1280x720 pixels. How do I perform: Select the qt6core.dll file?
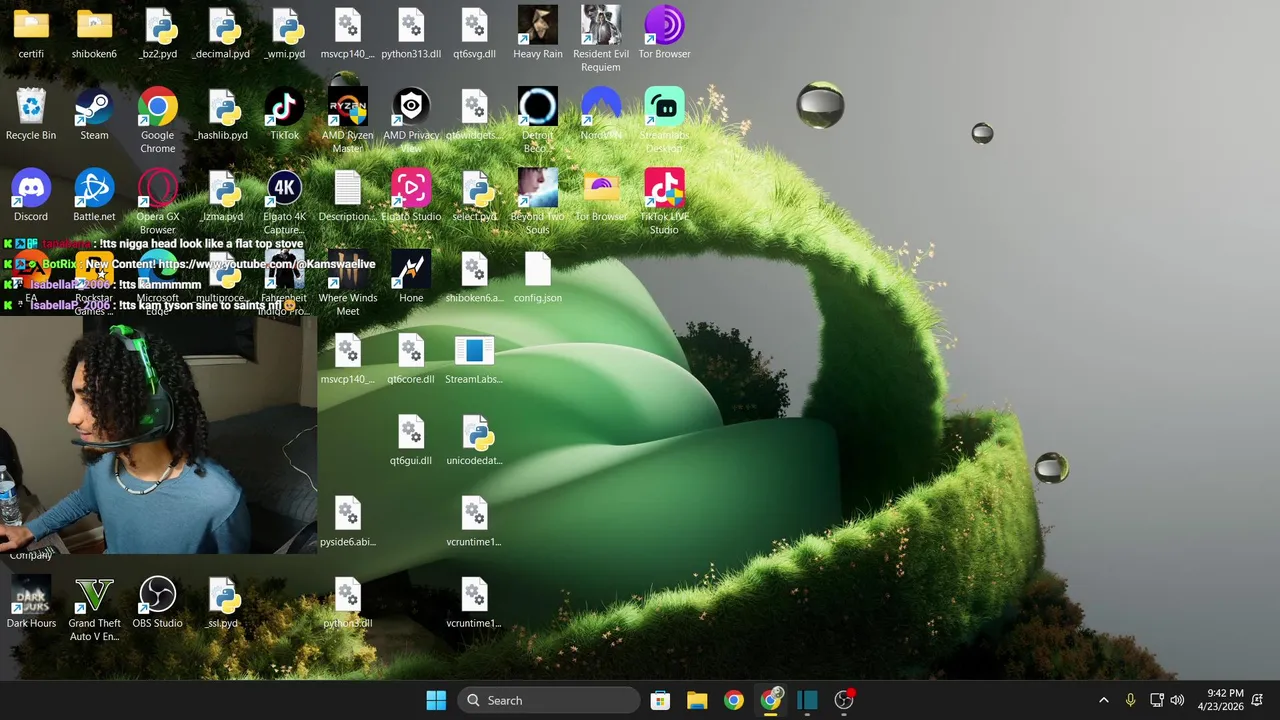click(411, 358)
